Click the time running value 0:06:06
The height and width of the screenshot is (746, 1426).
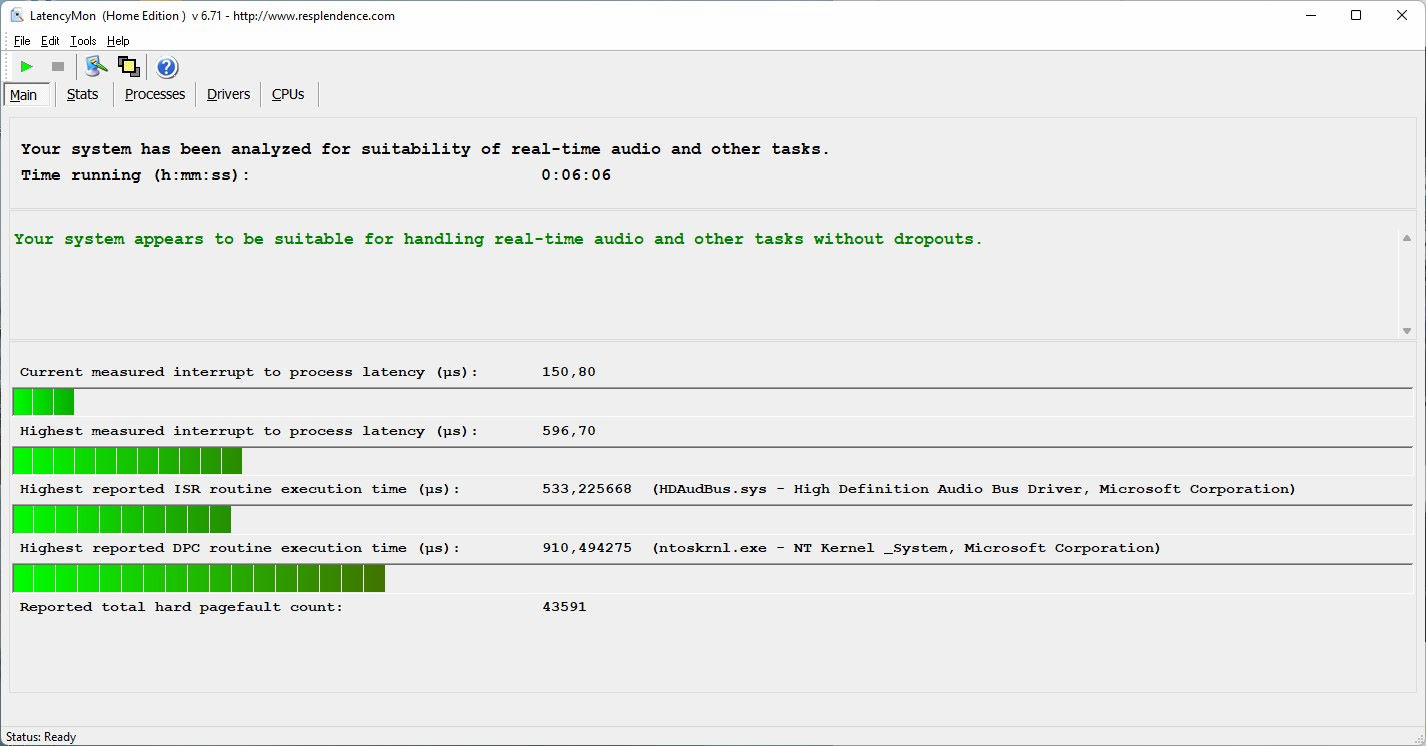coord(576,175)
